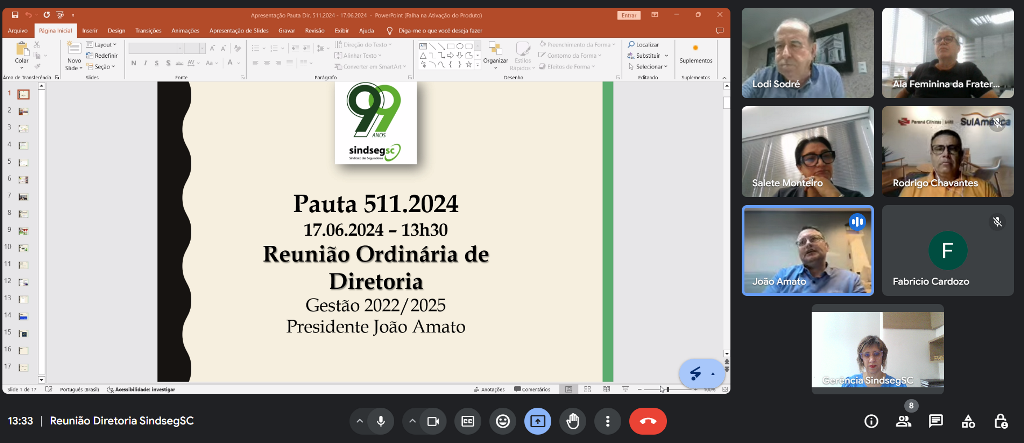Open meeting details info icon
The image size is (1024, 443).
pyautogui.click(x=871, y=421)
